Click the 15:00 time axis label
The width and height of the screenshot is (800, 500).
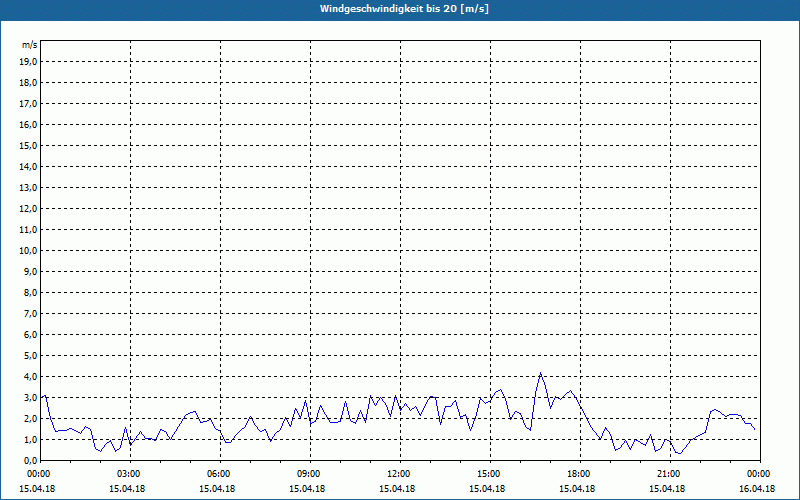(490, 474)
